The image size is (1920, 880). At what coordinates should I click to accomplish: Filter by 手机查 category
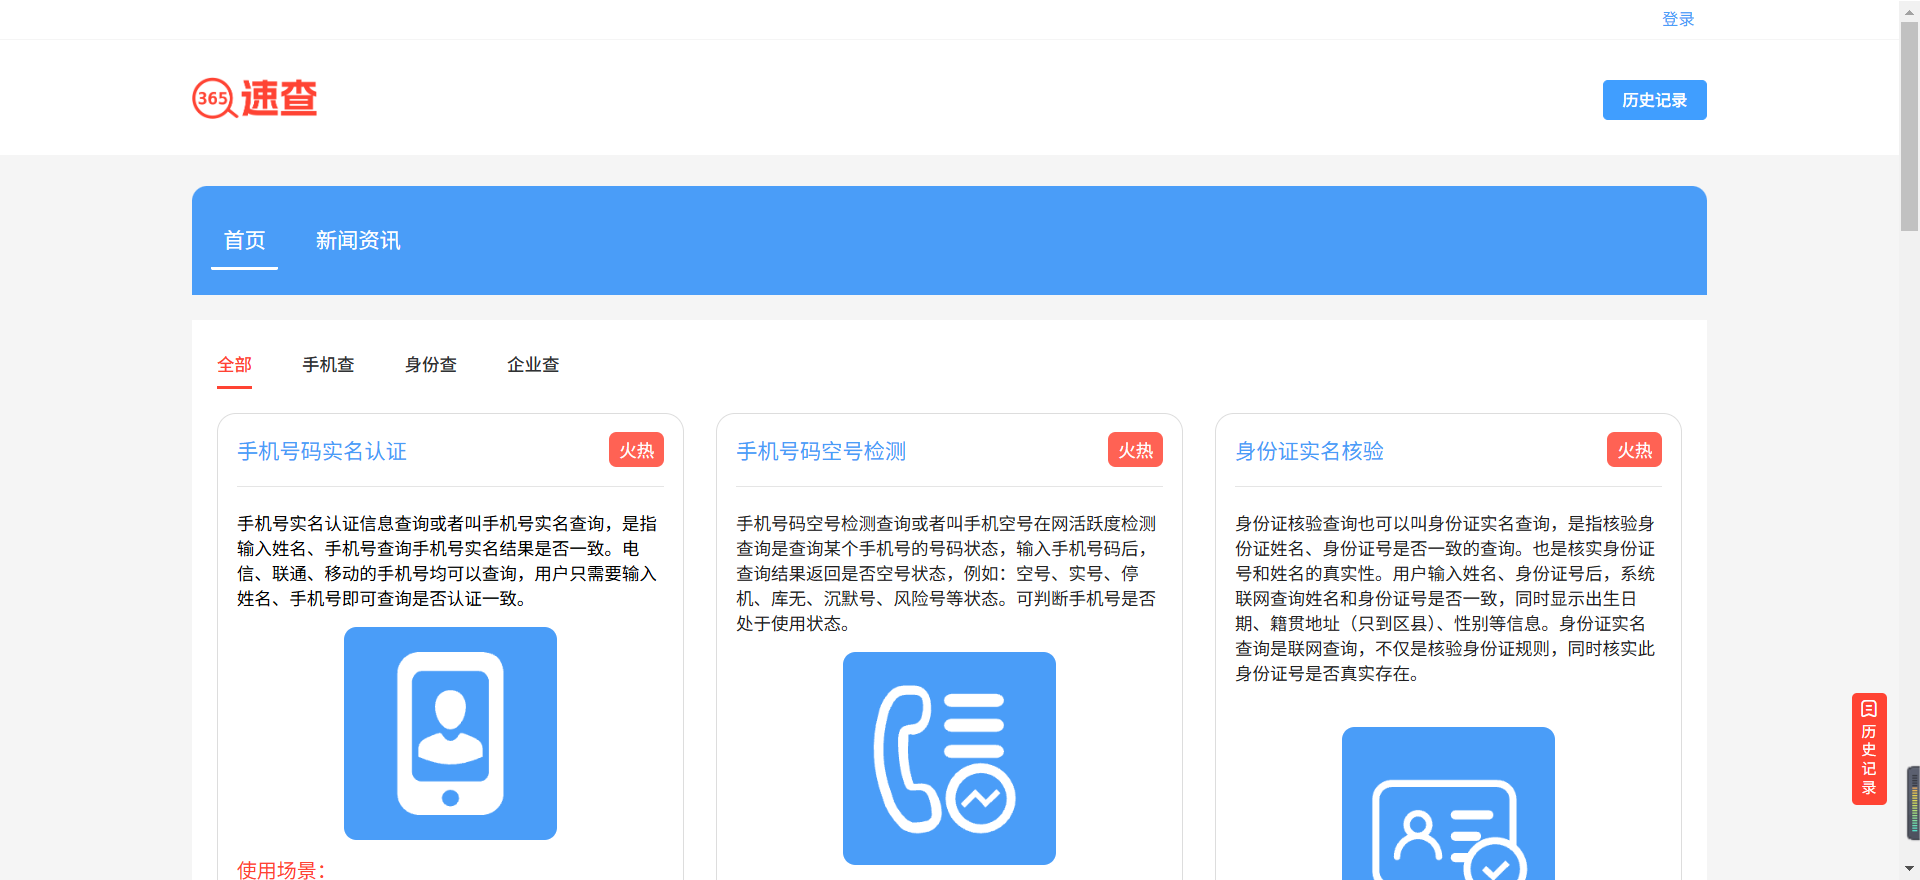click(328, 365)
